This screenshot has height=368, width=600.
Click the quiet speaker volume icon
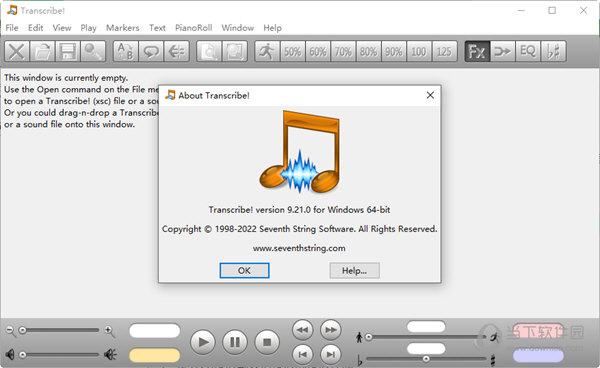pos(10,355)
